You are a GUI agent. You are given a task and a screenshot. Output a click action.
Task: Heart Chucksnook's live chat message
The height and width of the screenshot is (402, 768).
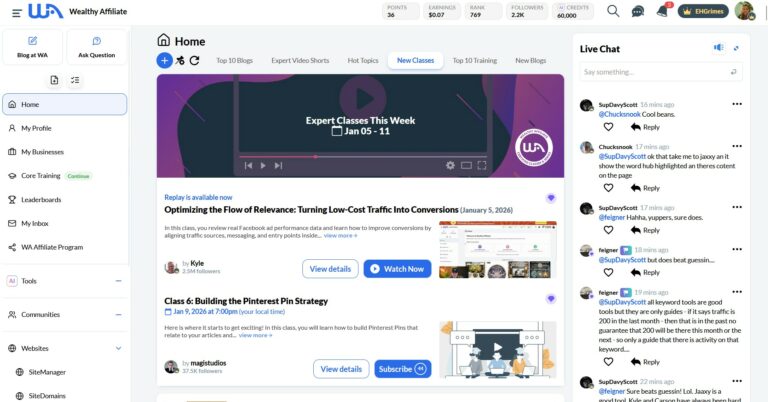pyautogui.click(x=608, y=188)
